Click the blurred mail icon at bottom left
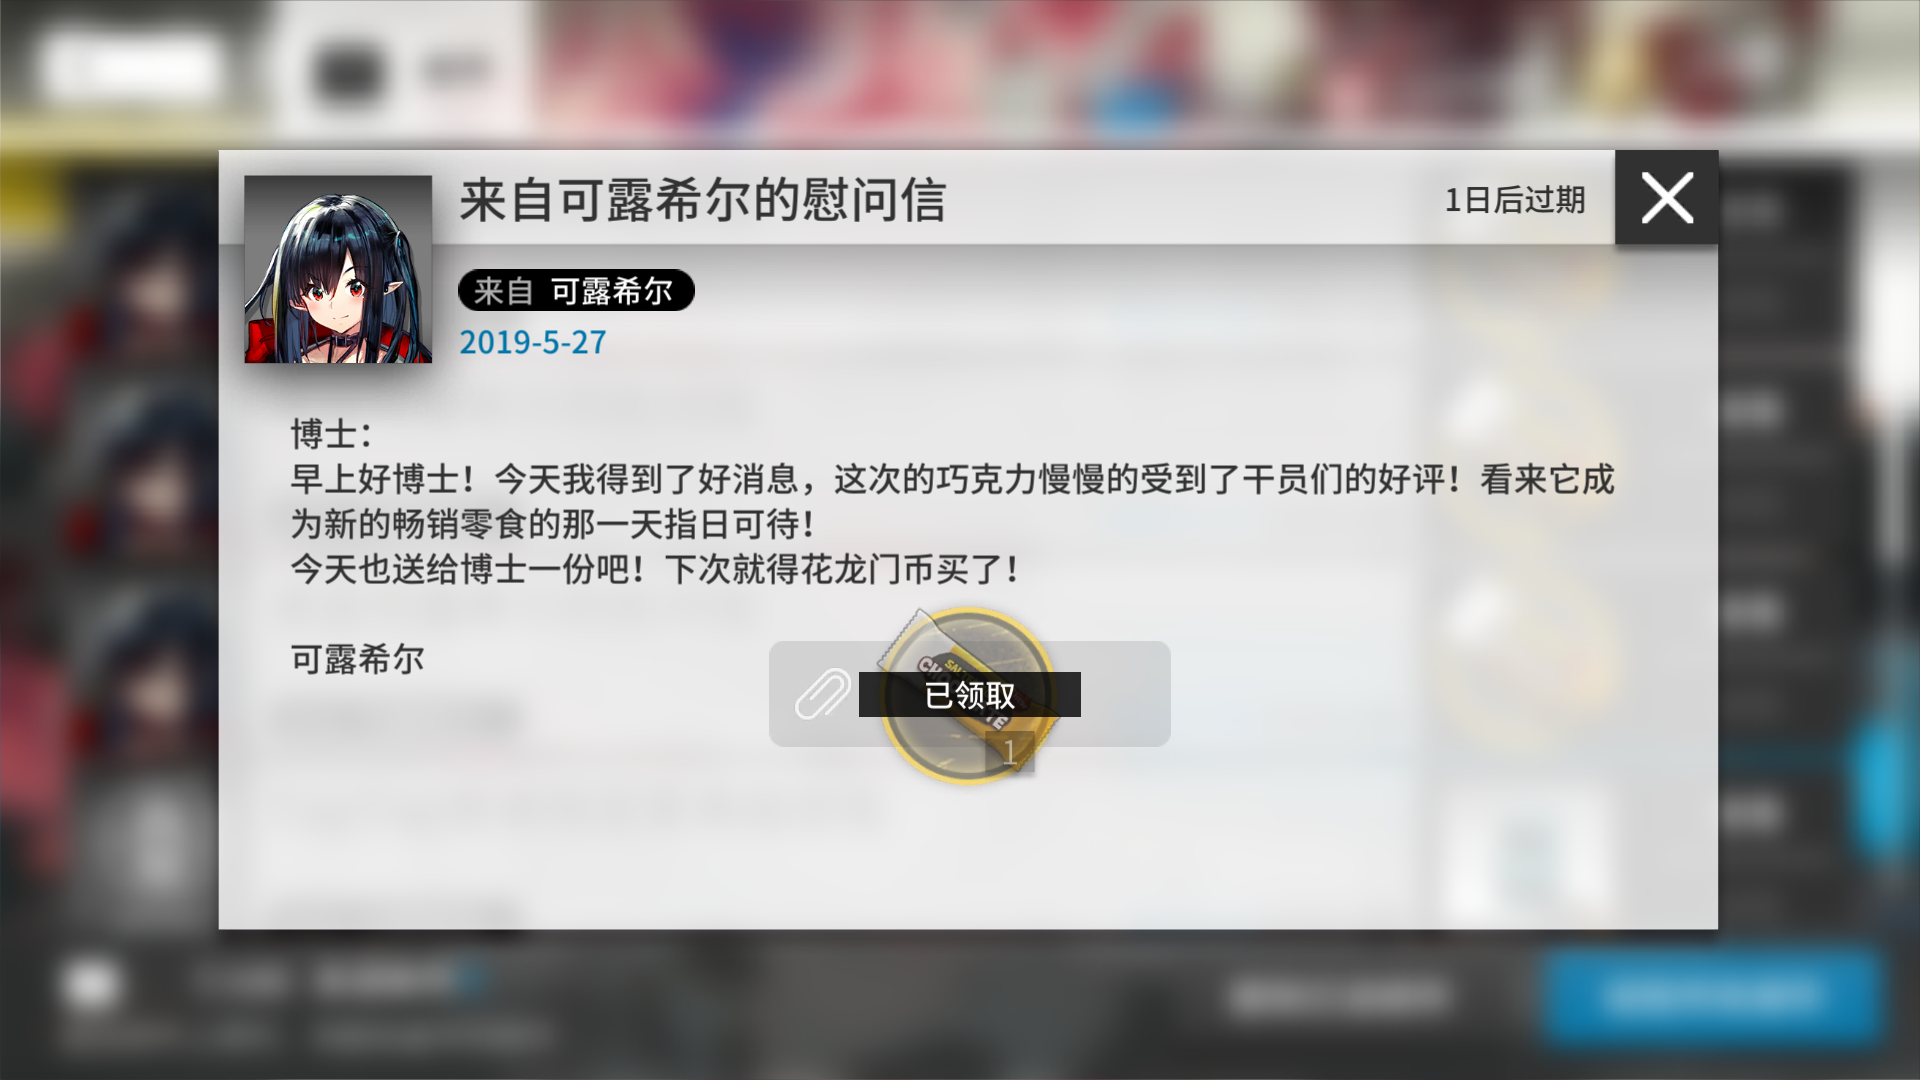The width and height of the screenshot is (1920, 1080). click(x=92, y=984)
